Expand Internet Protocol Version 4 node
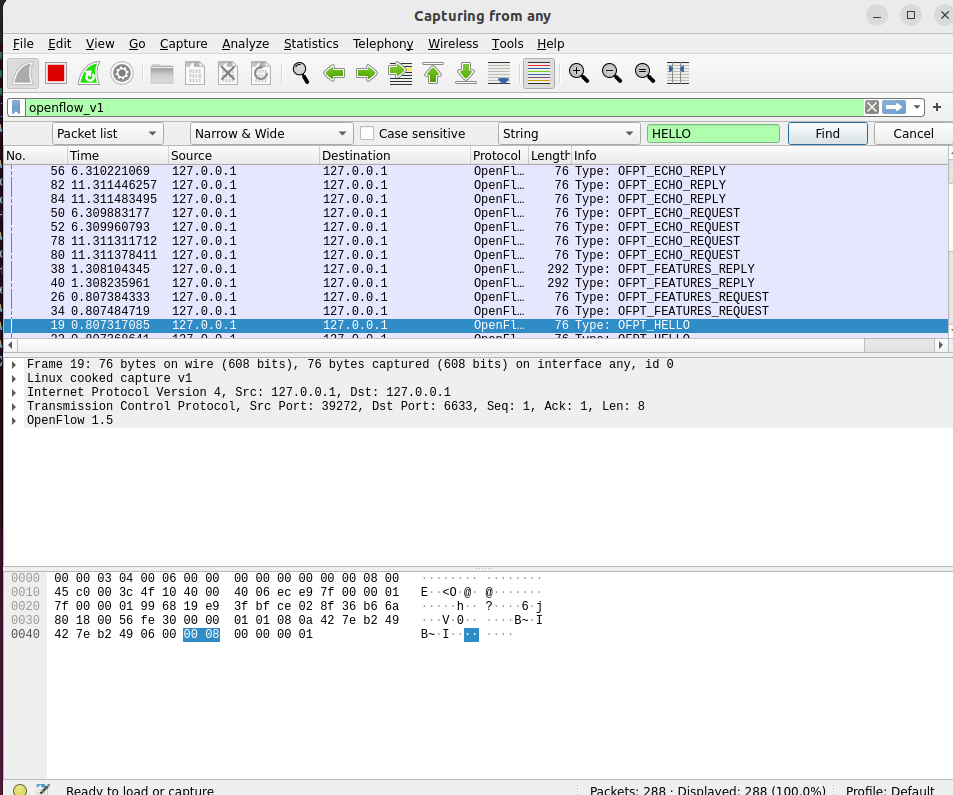 pyautogui.click(x=13, y=393)
